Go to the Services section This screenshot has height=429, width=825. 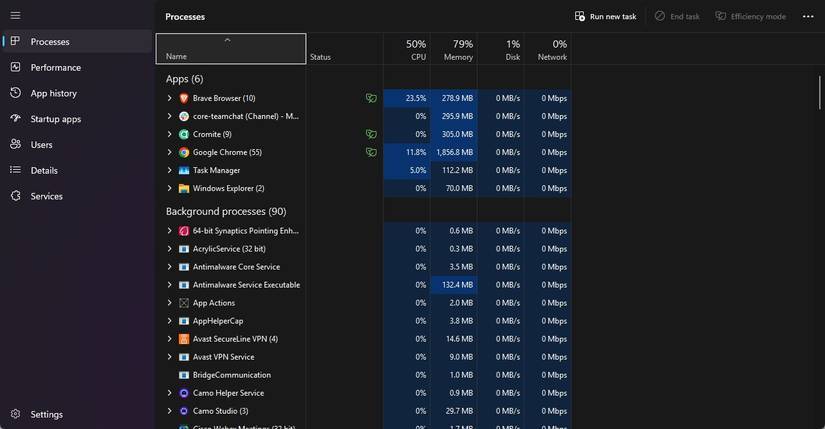[x=46, y=196]
